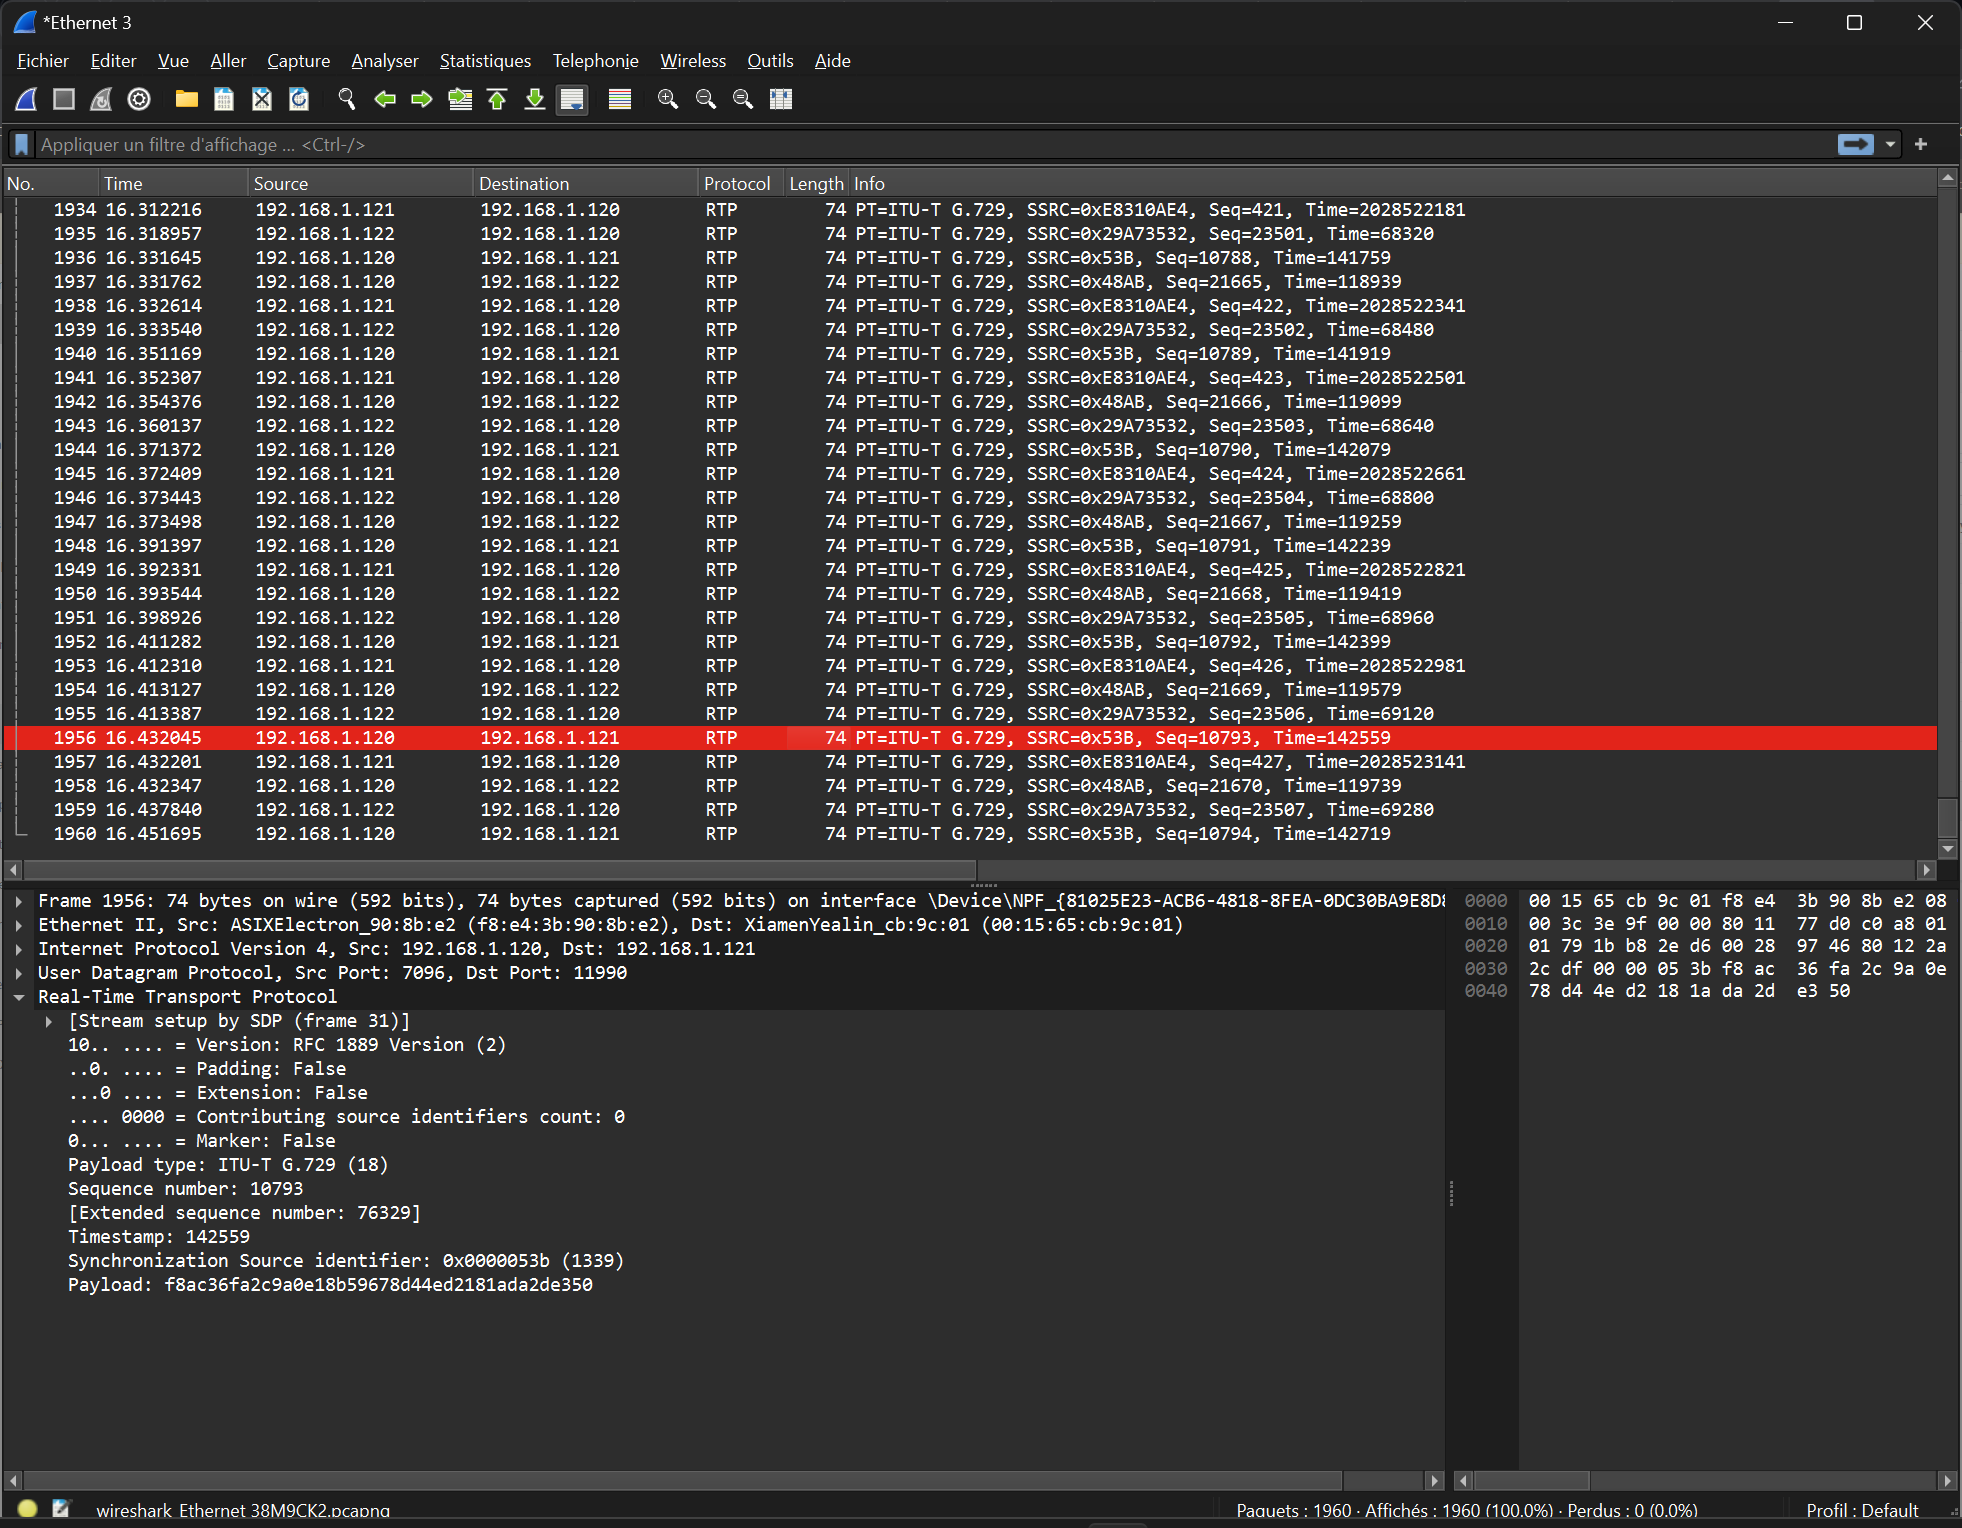Go to a specific packet number

point(460,99)
